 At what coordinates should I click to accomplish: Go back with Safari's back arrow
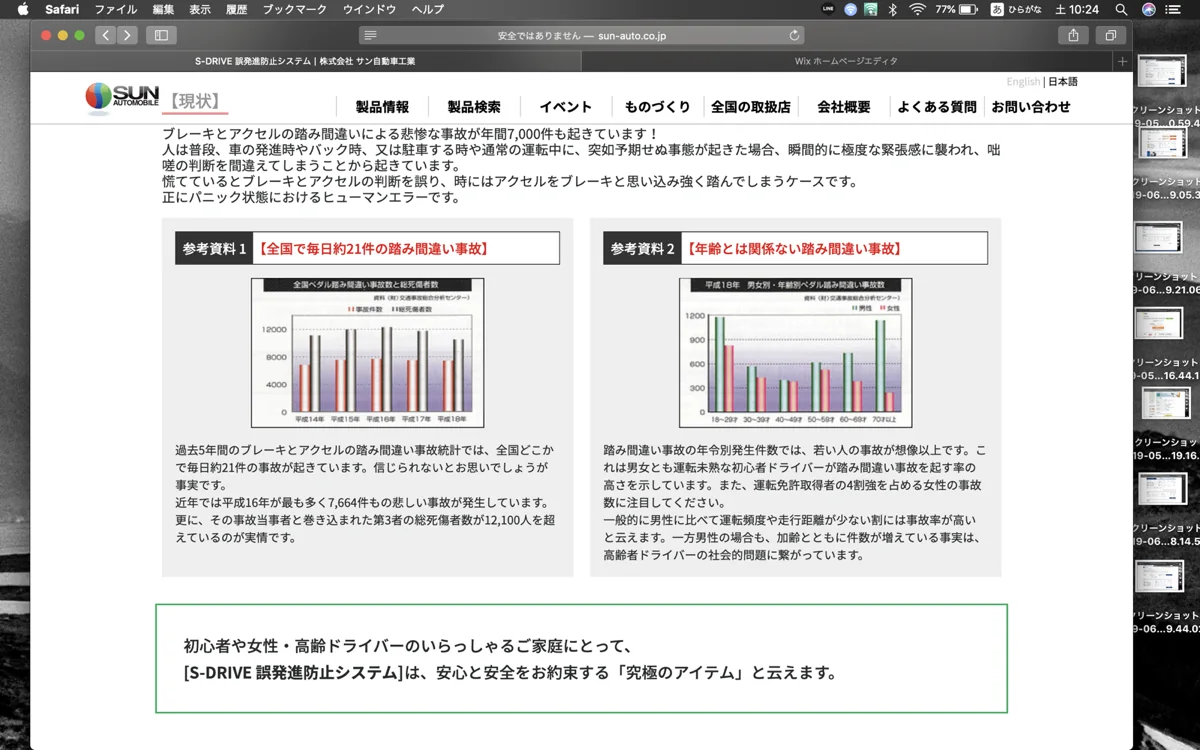(x=105, y=35)
